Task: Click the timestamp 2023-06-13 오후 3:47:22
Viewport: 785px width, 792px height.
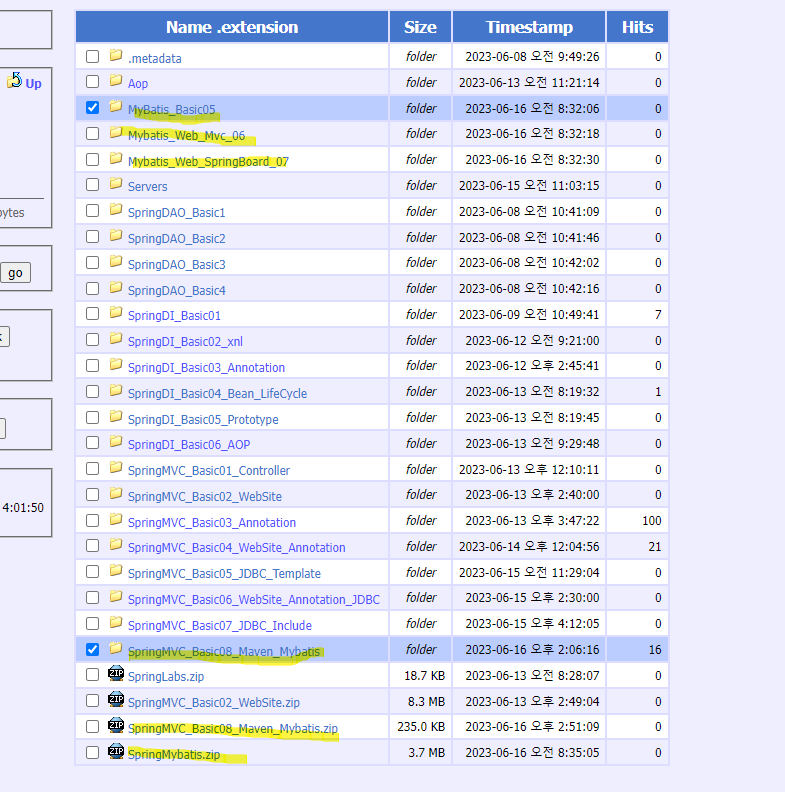Action: (x=532, y=521)
